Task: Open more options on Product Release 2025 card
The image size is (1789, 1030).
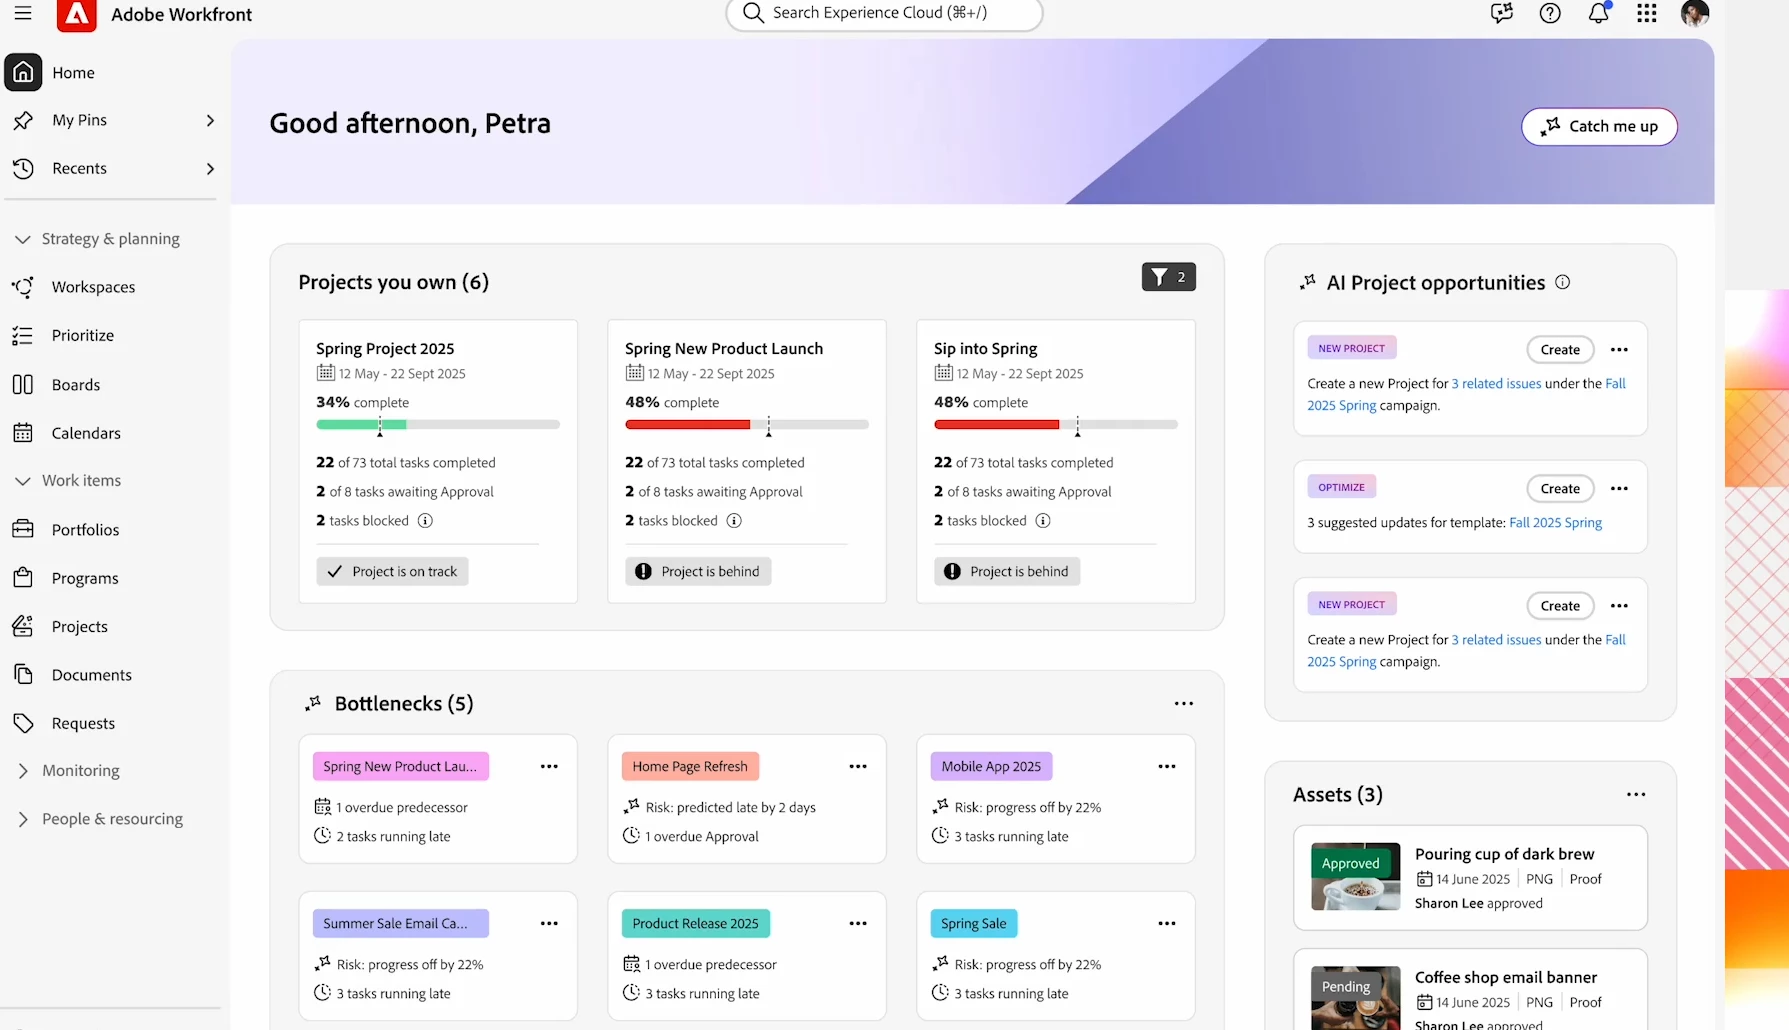Action: pos(858,923)
